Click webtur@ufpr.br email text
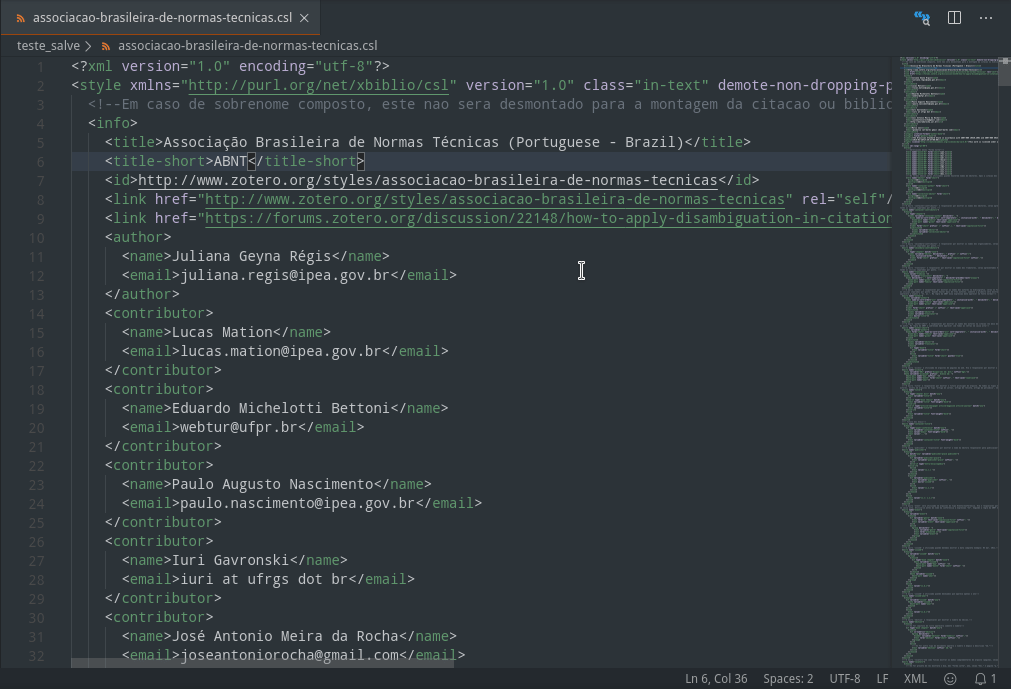The width and height of the screenshot is (1011, 689). (x=239, y=428)
